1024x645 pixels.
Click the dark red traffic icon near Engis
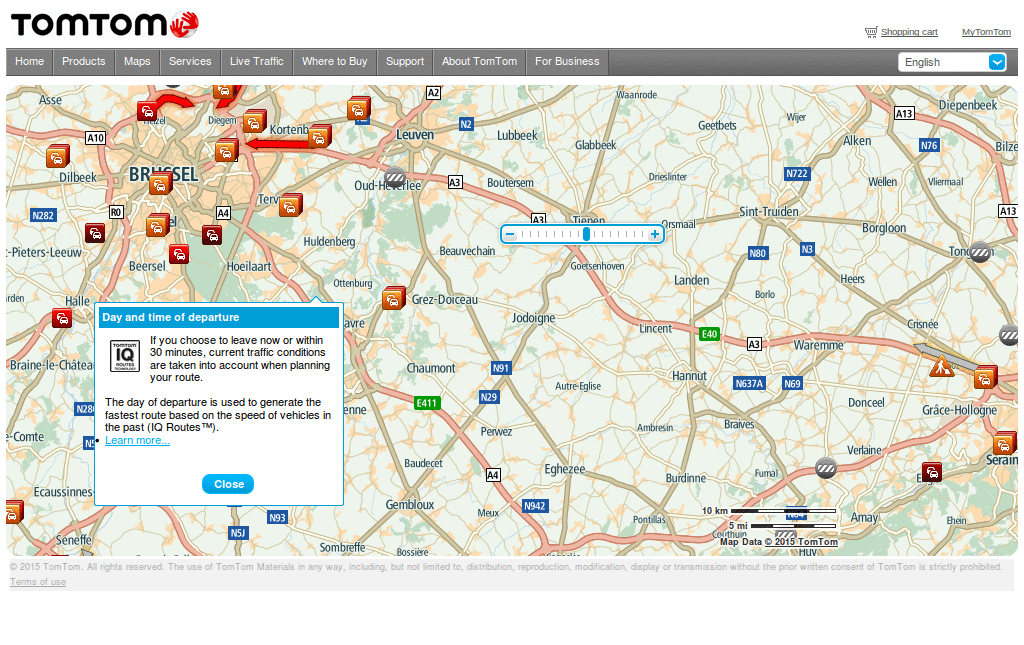932,472
